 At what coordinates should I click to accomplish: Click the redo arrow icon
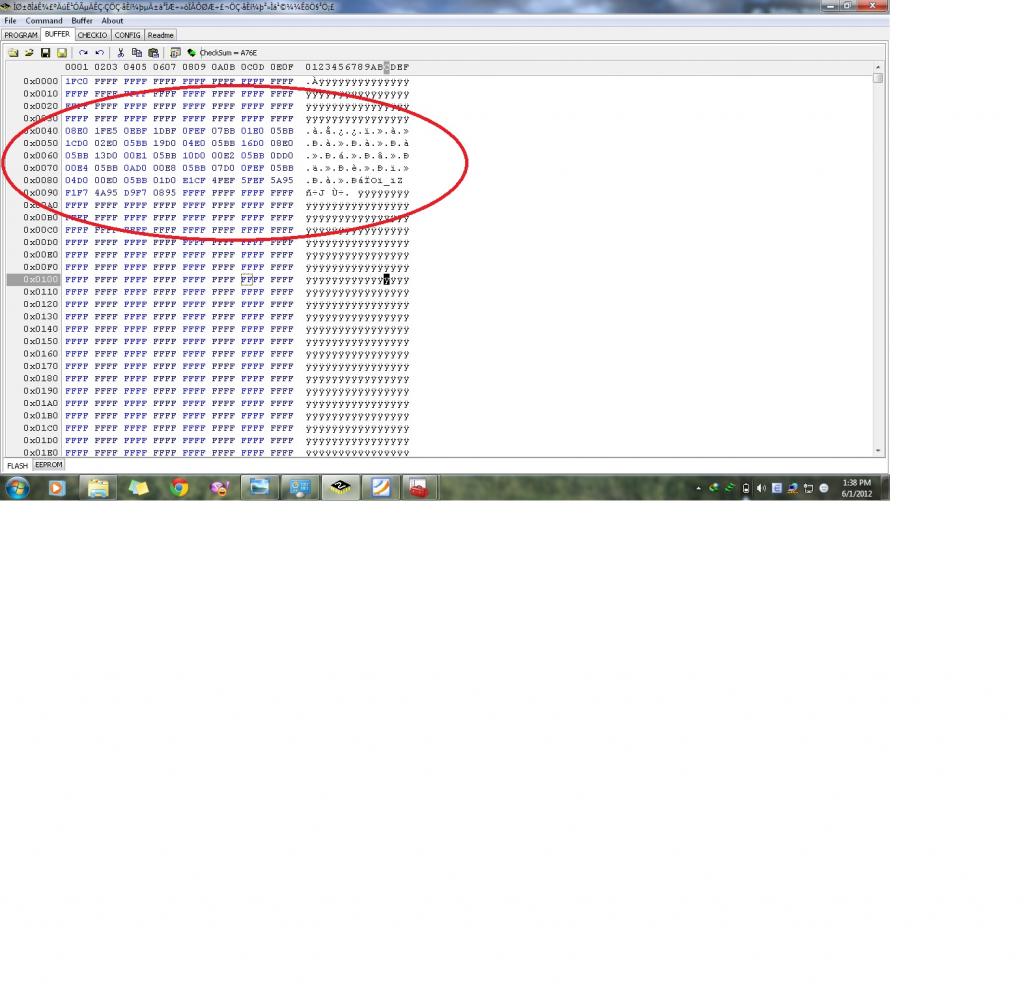pos(83,53)
